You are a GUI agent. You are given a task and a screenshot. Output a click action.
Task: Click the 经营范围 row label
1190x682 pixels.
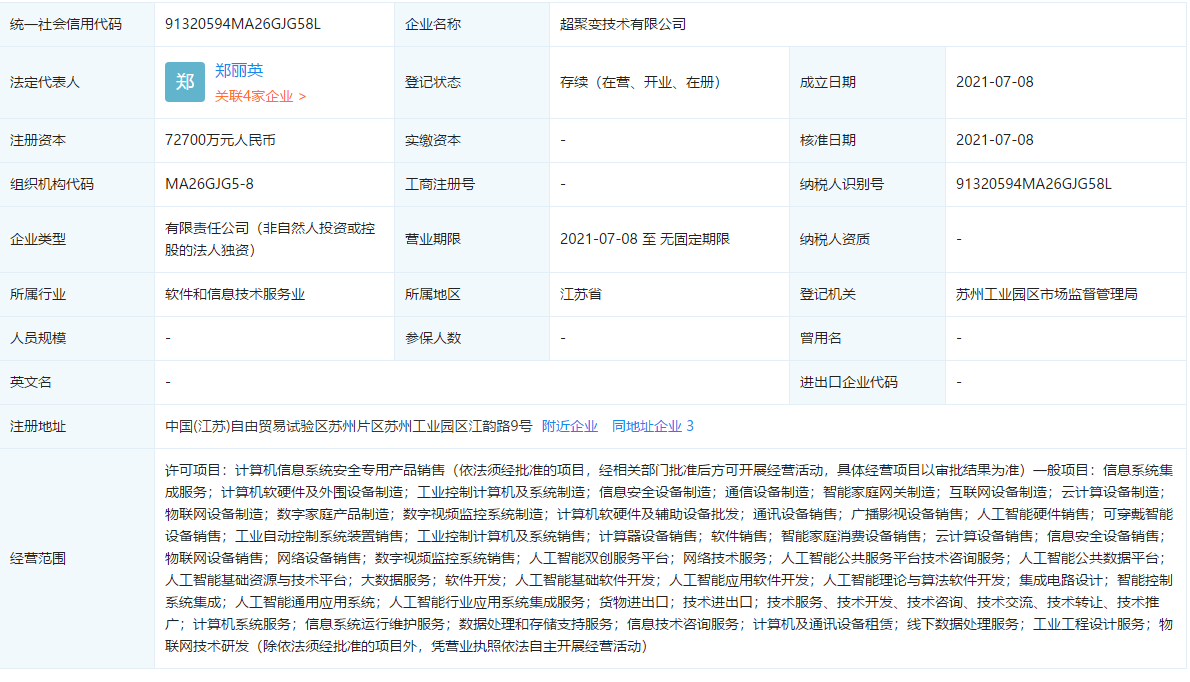click(x=38, y=558)
